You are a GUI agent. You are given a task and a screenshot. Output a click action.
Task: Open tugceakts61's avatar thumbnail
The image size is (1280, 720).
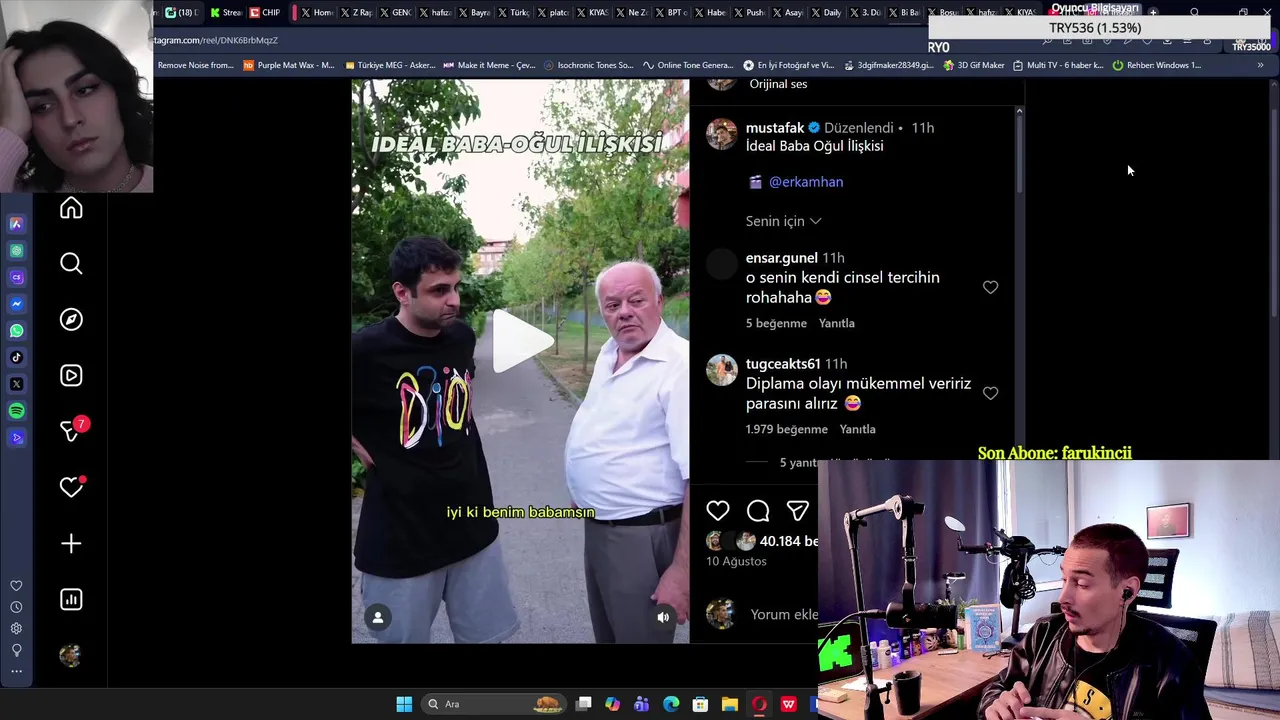[722, 370]
